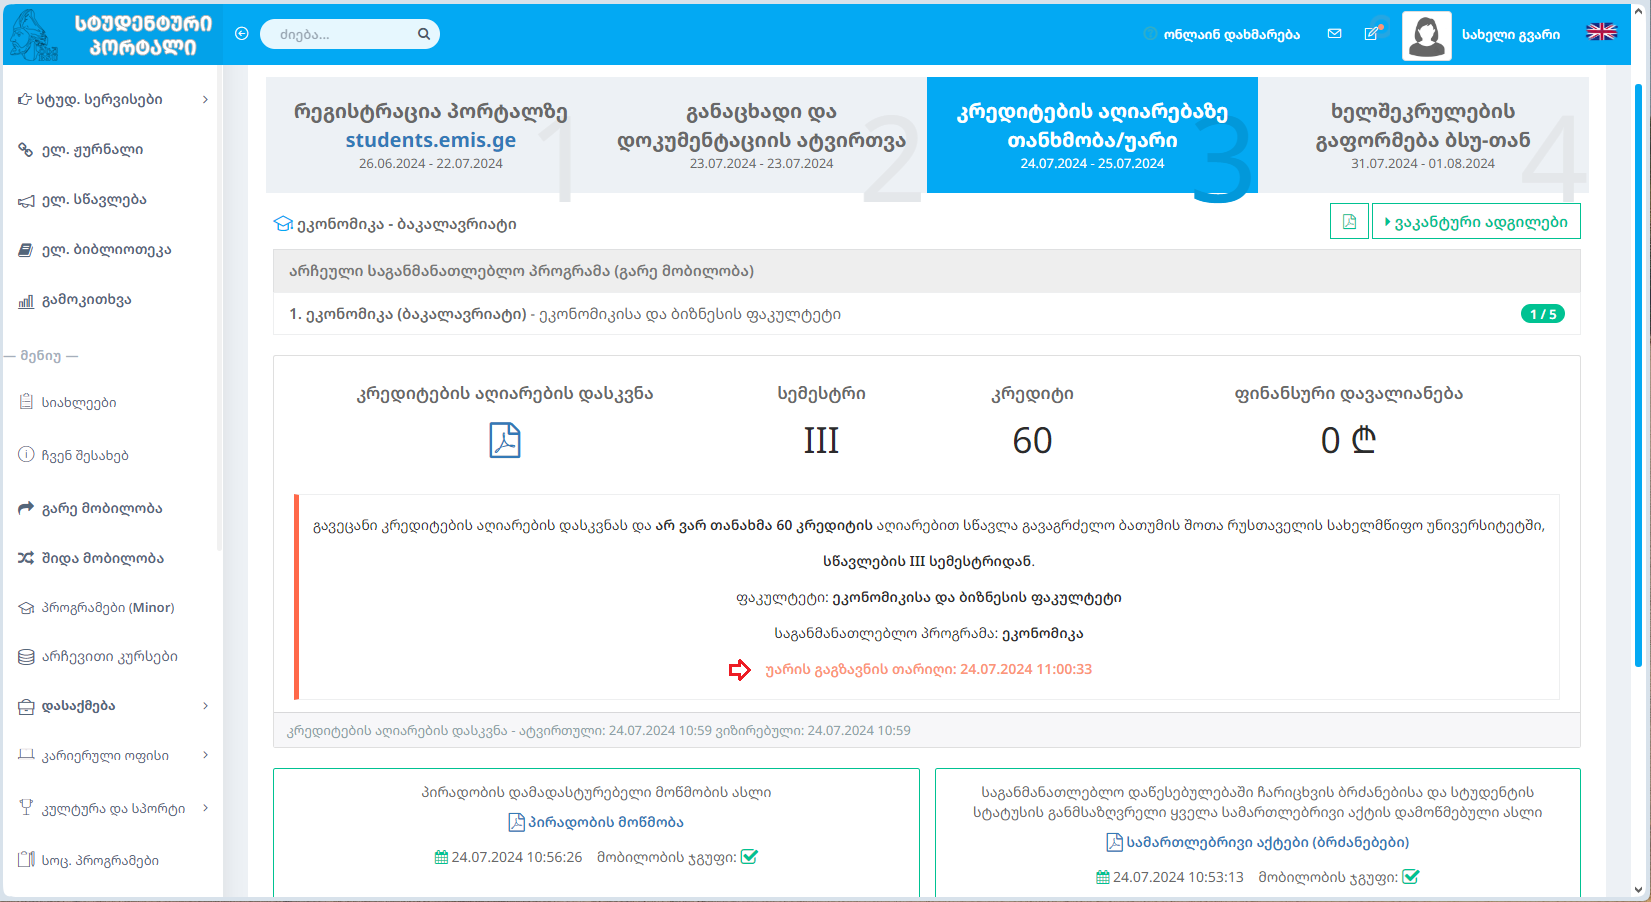Click the ელ. სწავლება megaphone icon
The height and width of the screenshot is (902, 1651).
coord(26,200)
